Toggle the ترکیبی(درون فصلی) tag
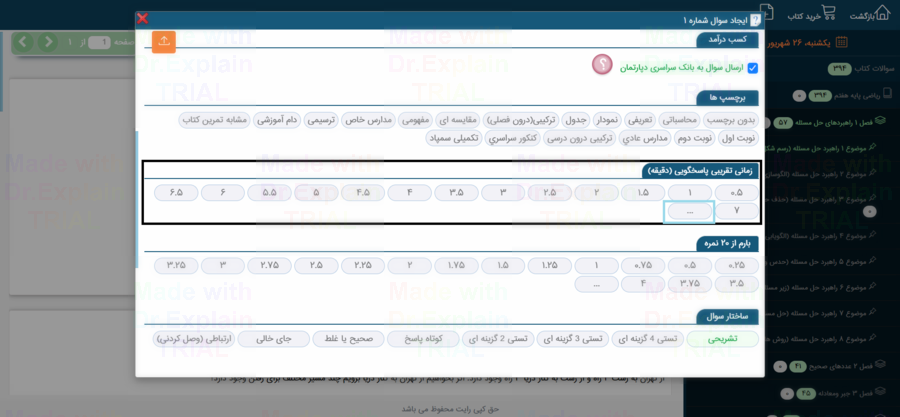The height and width of the screenshot is (417, 900). coord(520,120)
